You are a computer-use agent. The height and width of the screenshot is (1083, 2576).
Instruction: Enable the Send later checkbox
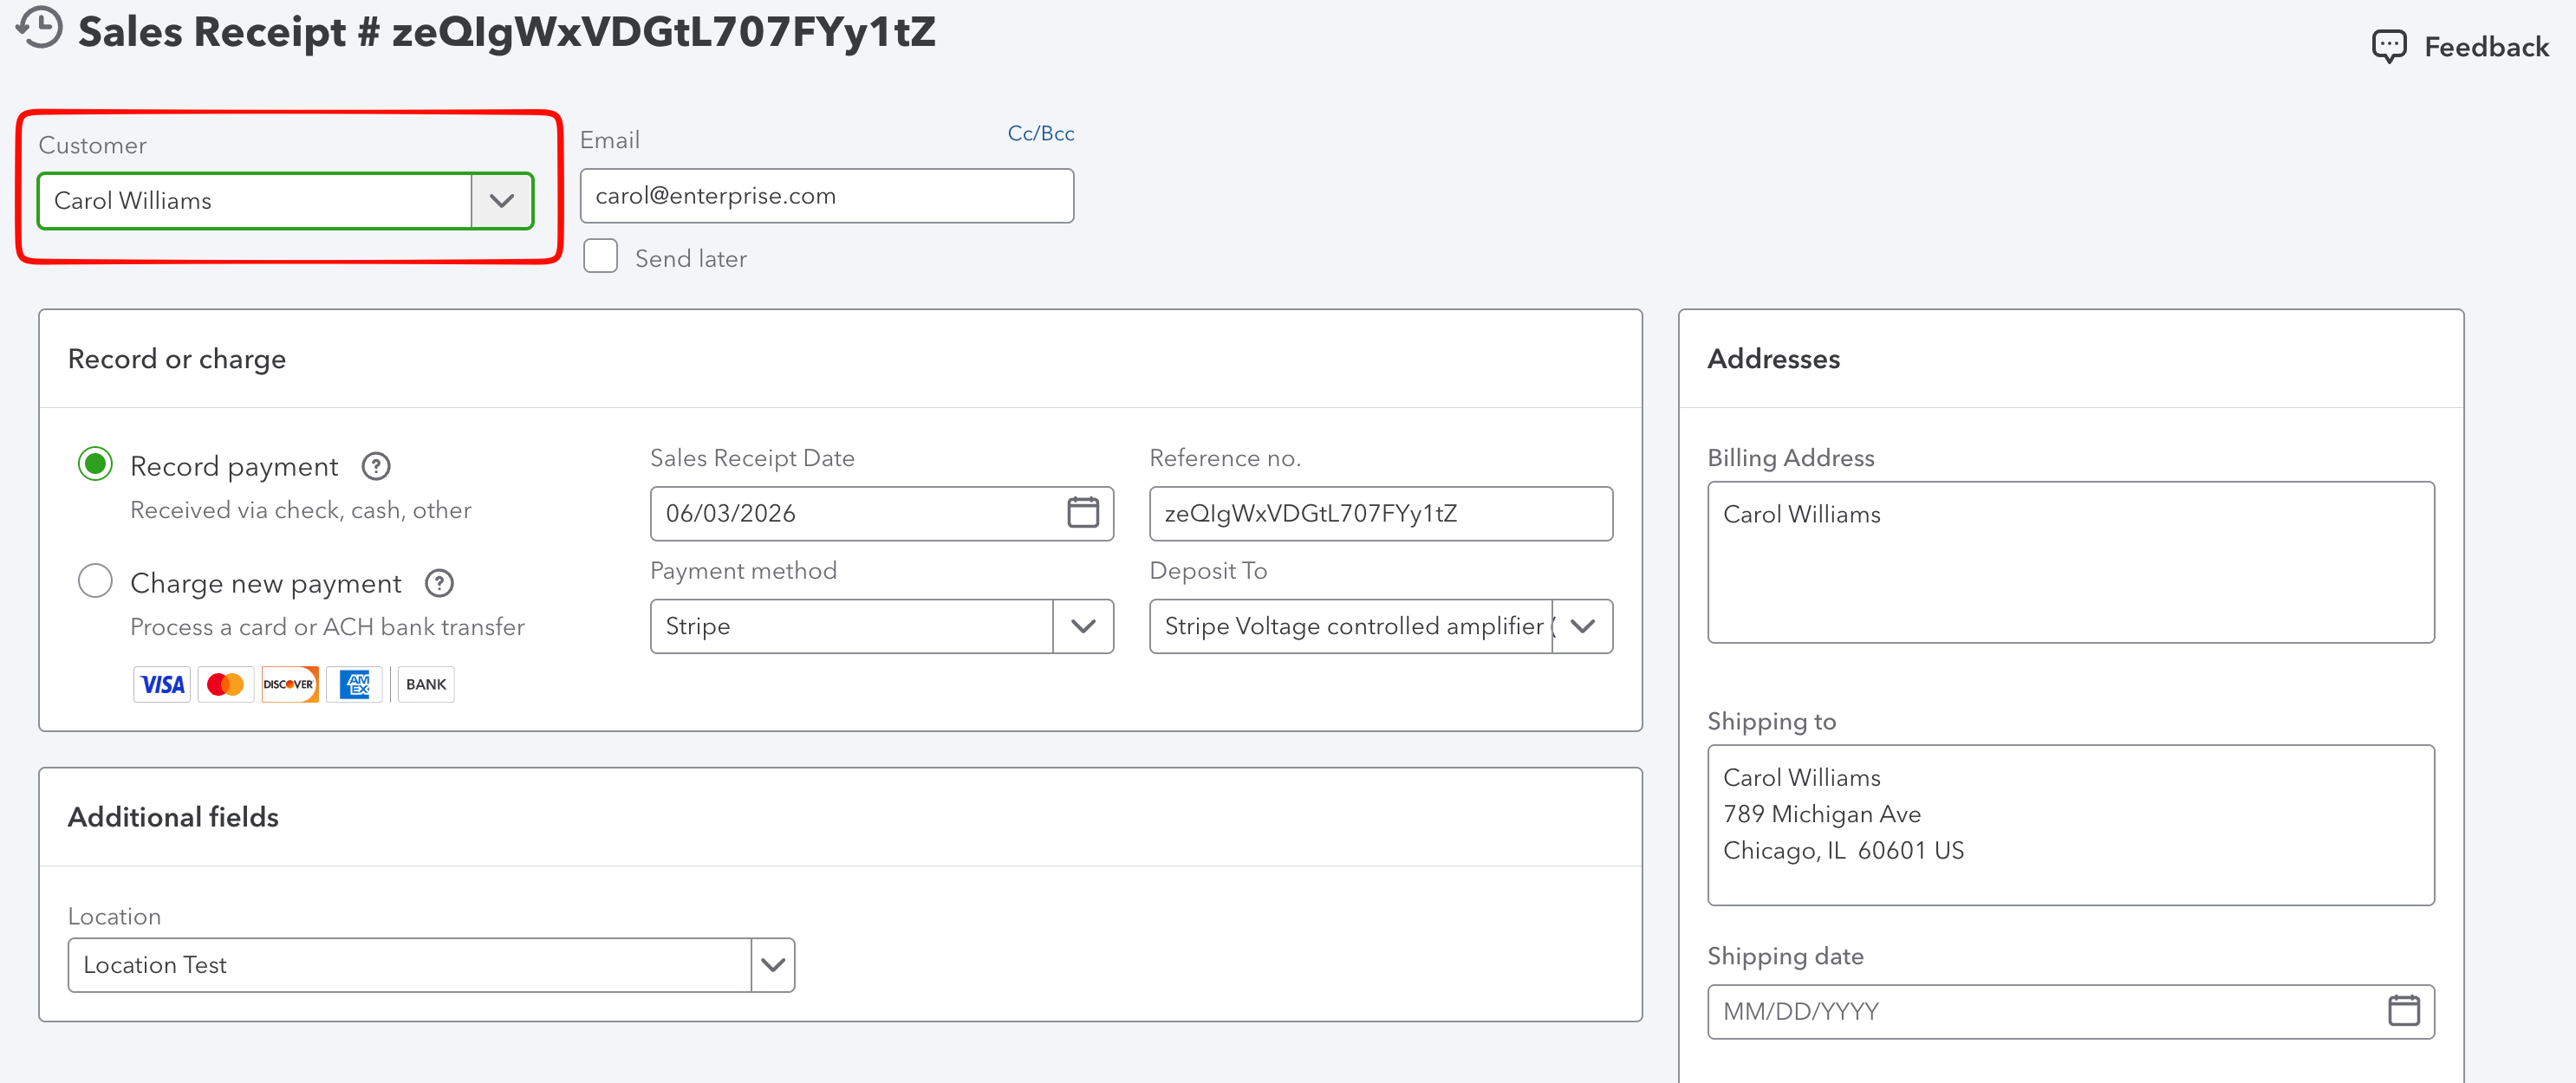coord(600,257)
